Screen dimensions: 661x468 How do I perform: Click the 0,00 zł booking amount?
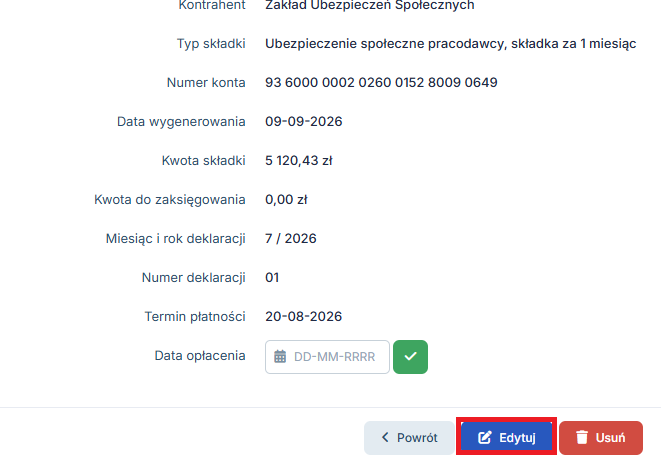click(x=286, y=199)
